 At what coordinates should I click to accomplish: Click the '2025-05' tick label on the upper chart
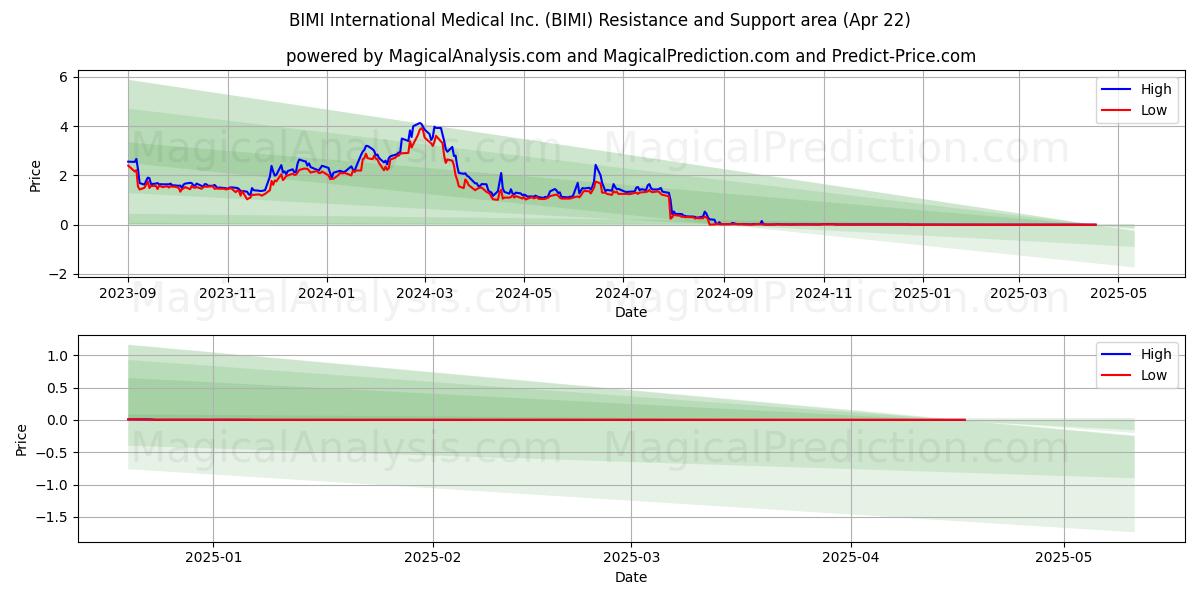(x=1119, y=293)
